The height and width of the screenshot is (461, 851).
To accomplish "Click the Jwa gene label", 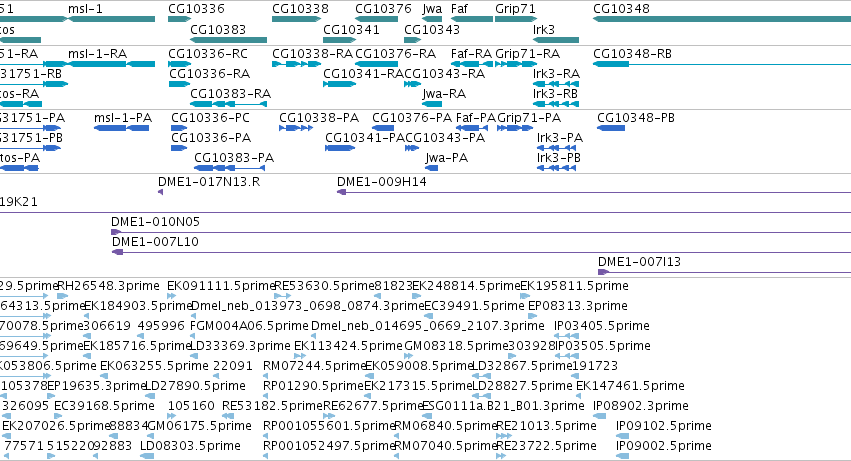I will tap(432, 9).
